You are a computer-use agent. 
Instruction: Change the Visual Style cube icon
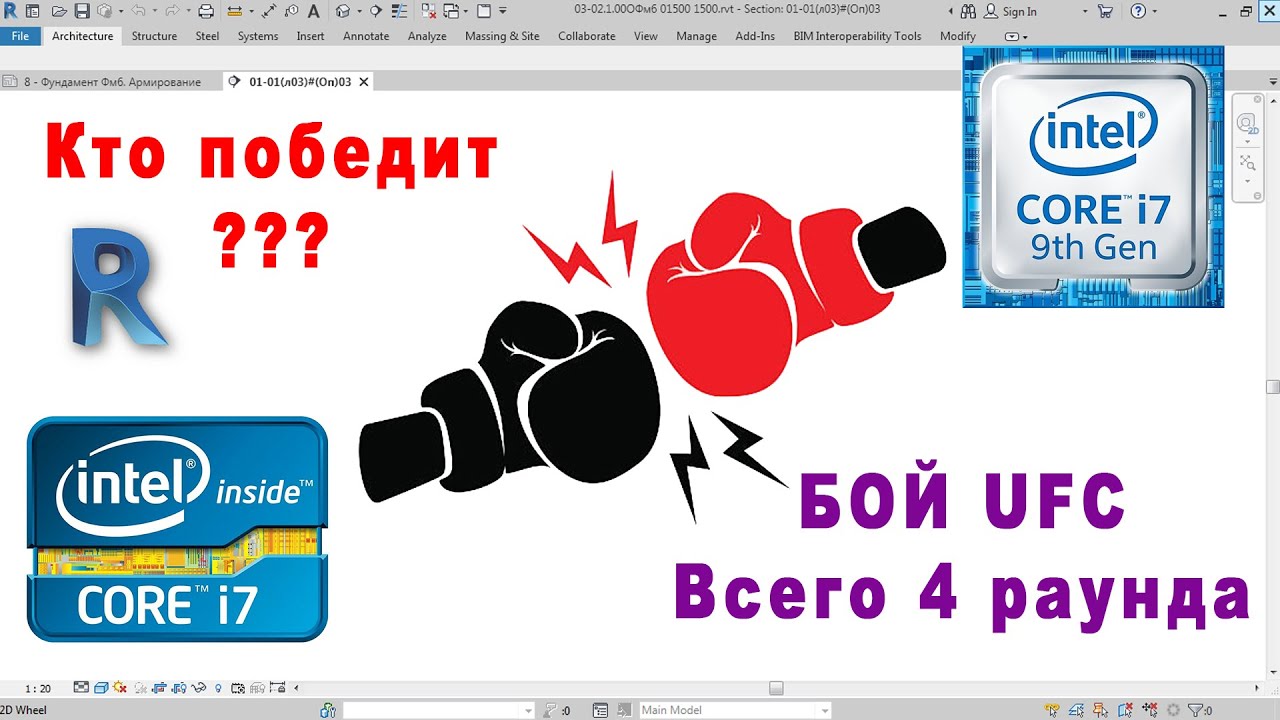point(101,688)
